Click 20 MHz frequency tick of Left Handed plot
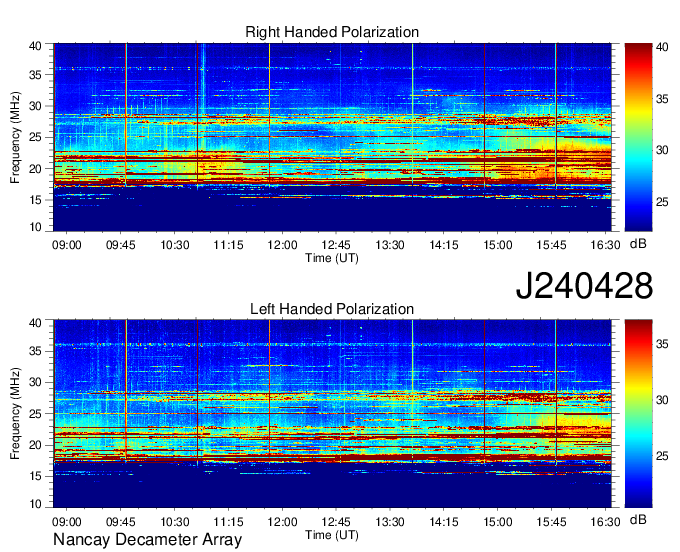This screenshot has width=680, height=552. pyautogui.click(x=35, y=445)
